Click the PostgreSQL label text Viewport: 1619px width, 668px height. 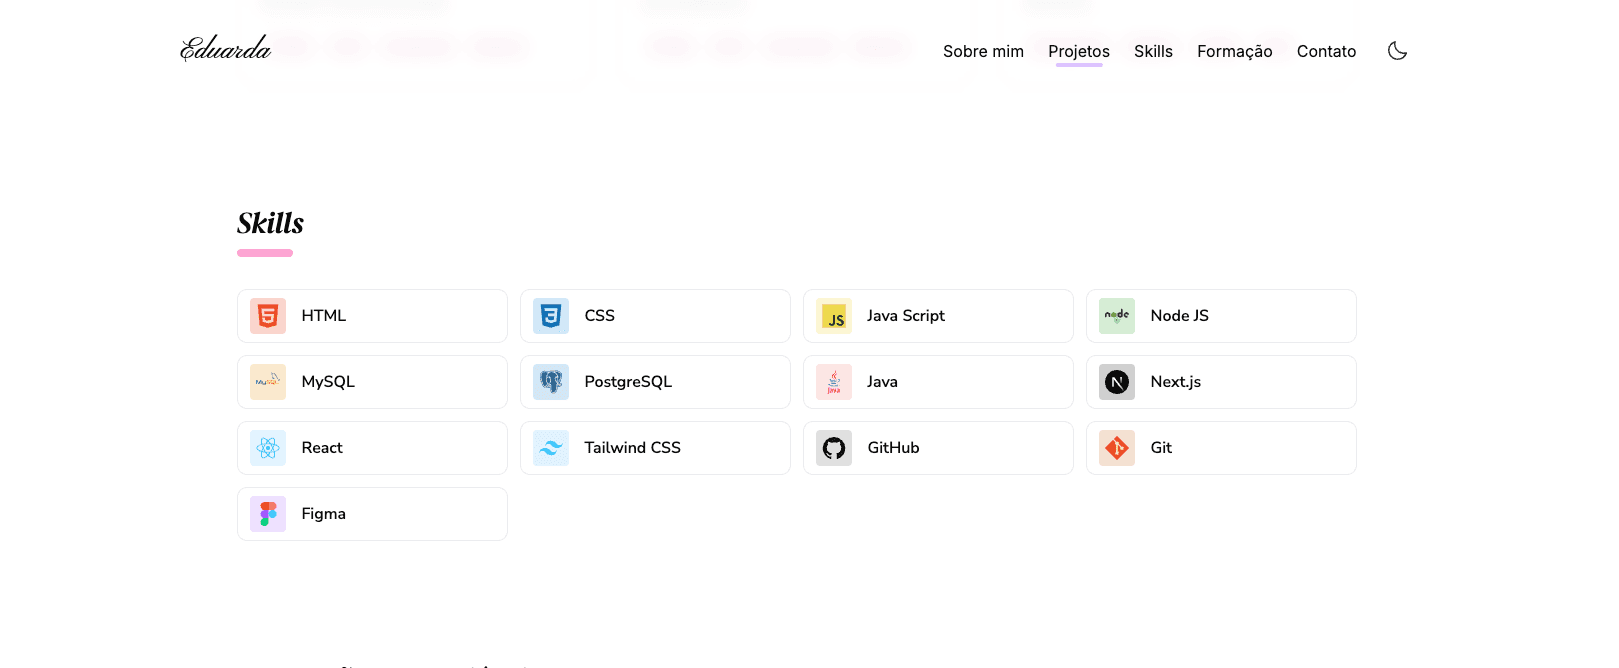click(x=628, y=382)
